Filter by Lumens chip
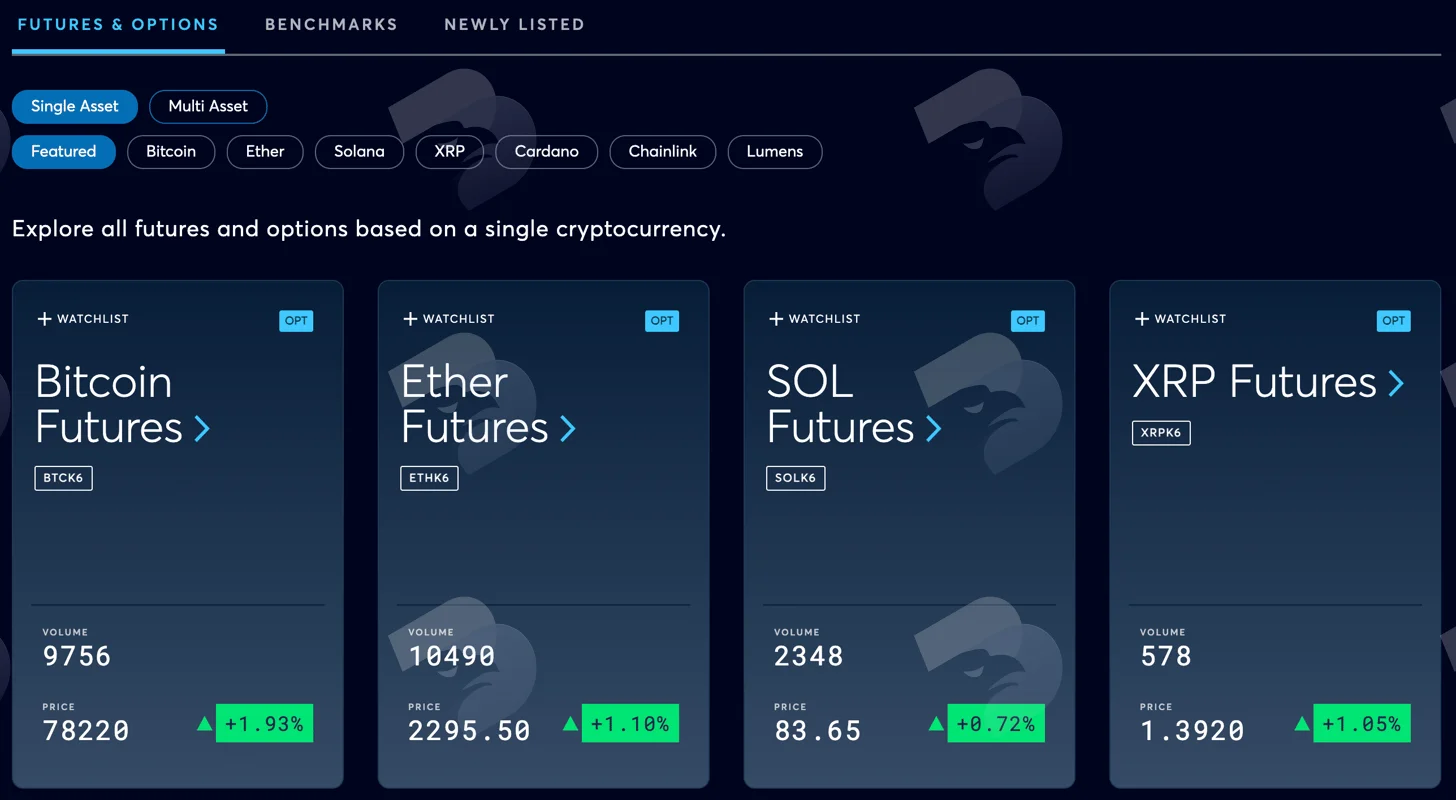This screenshot has height=800, width=1456. [x=775, y=152]
